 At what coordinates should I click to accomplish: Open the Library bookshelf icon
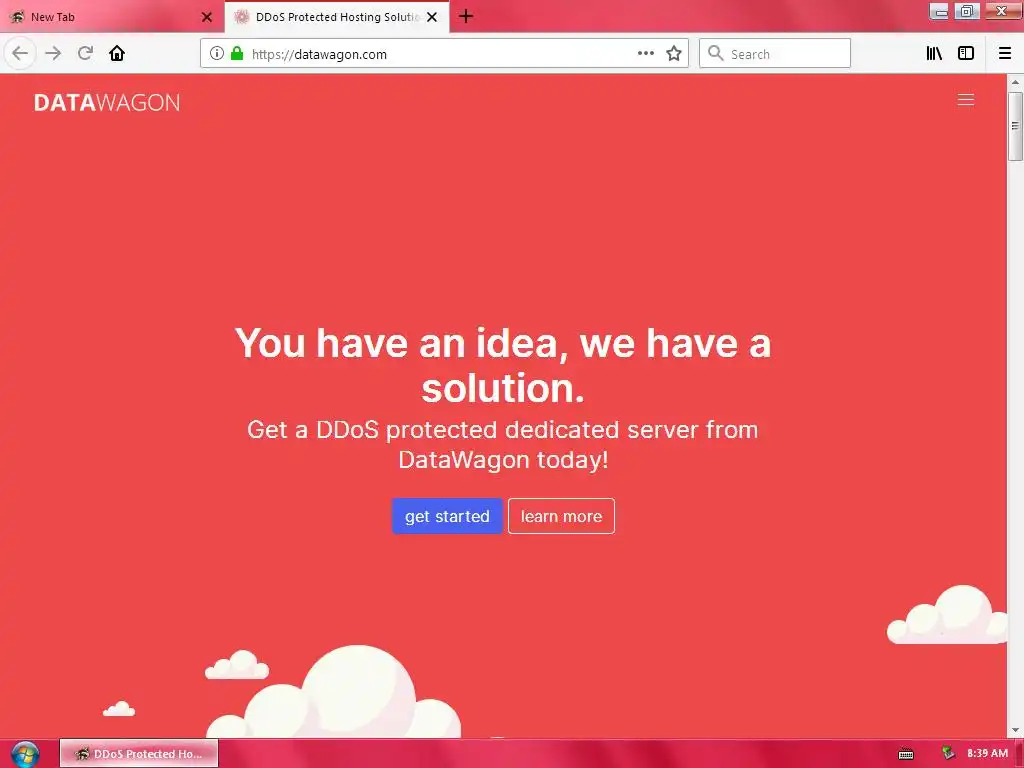(934, 54)
